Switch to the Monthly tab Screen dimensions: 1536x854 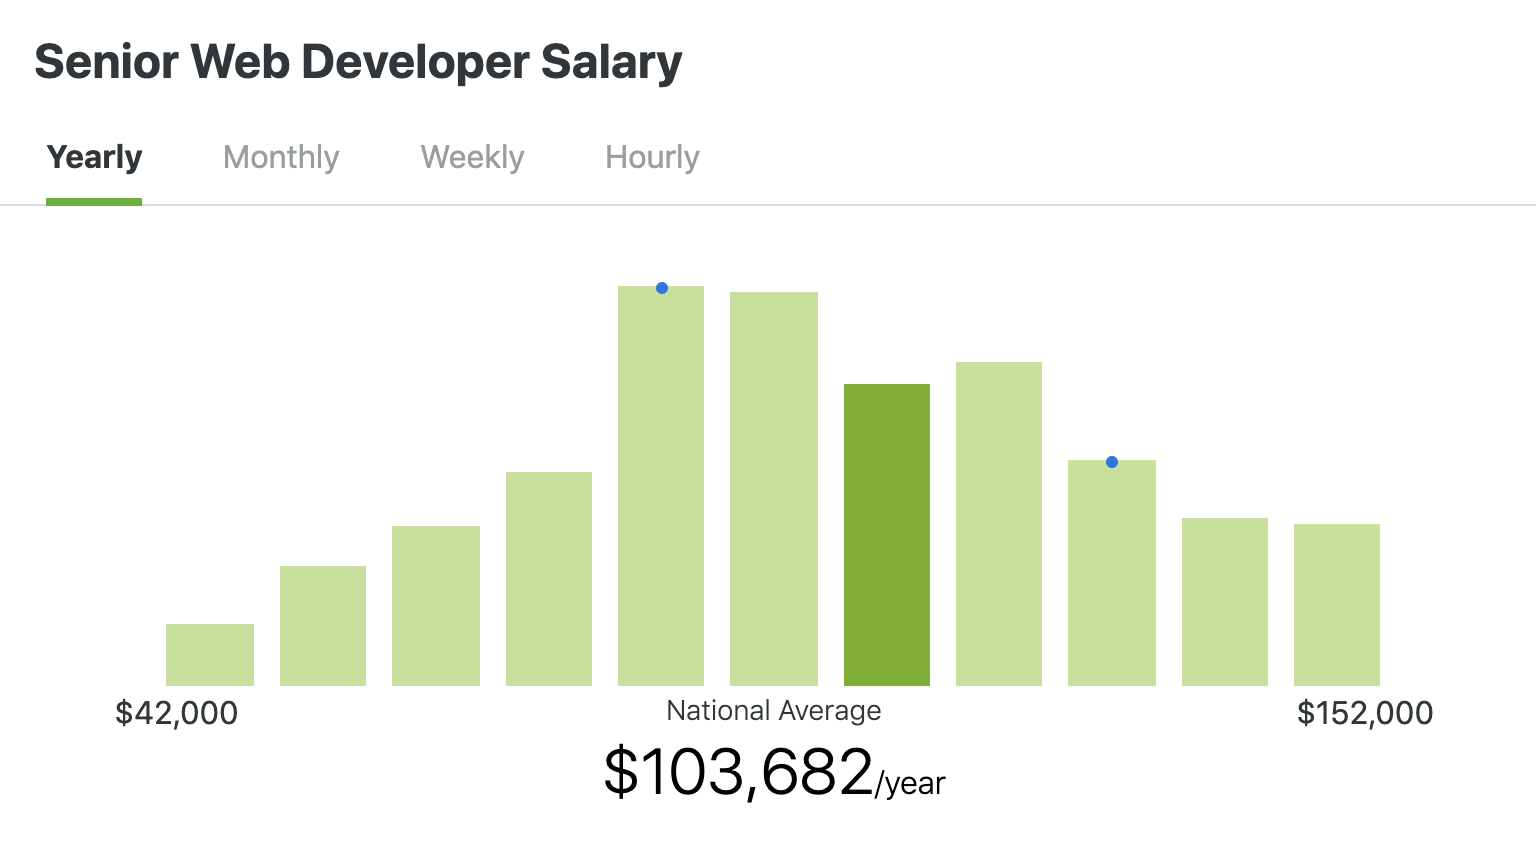point(281,157)
